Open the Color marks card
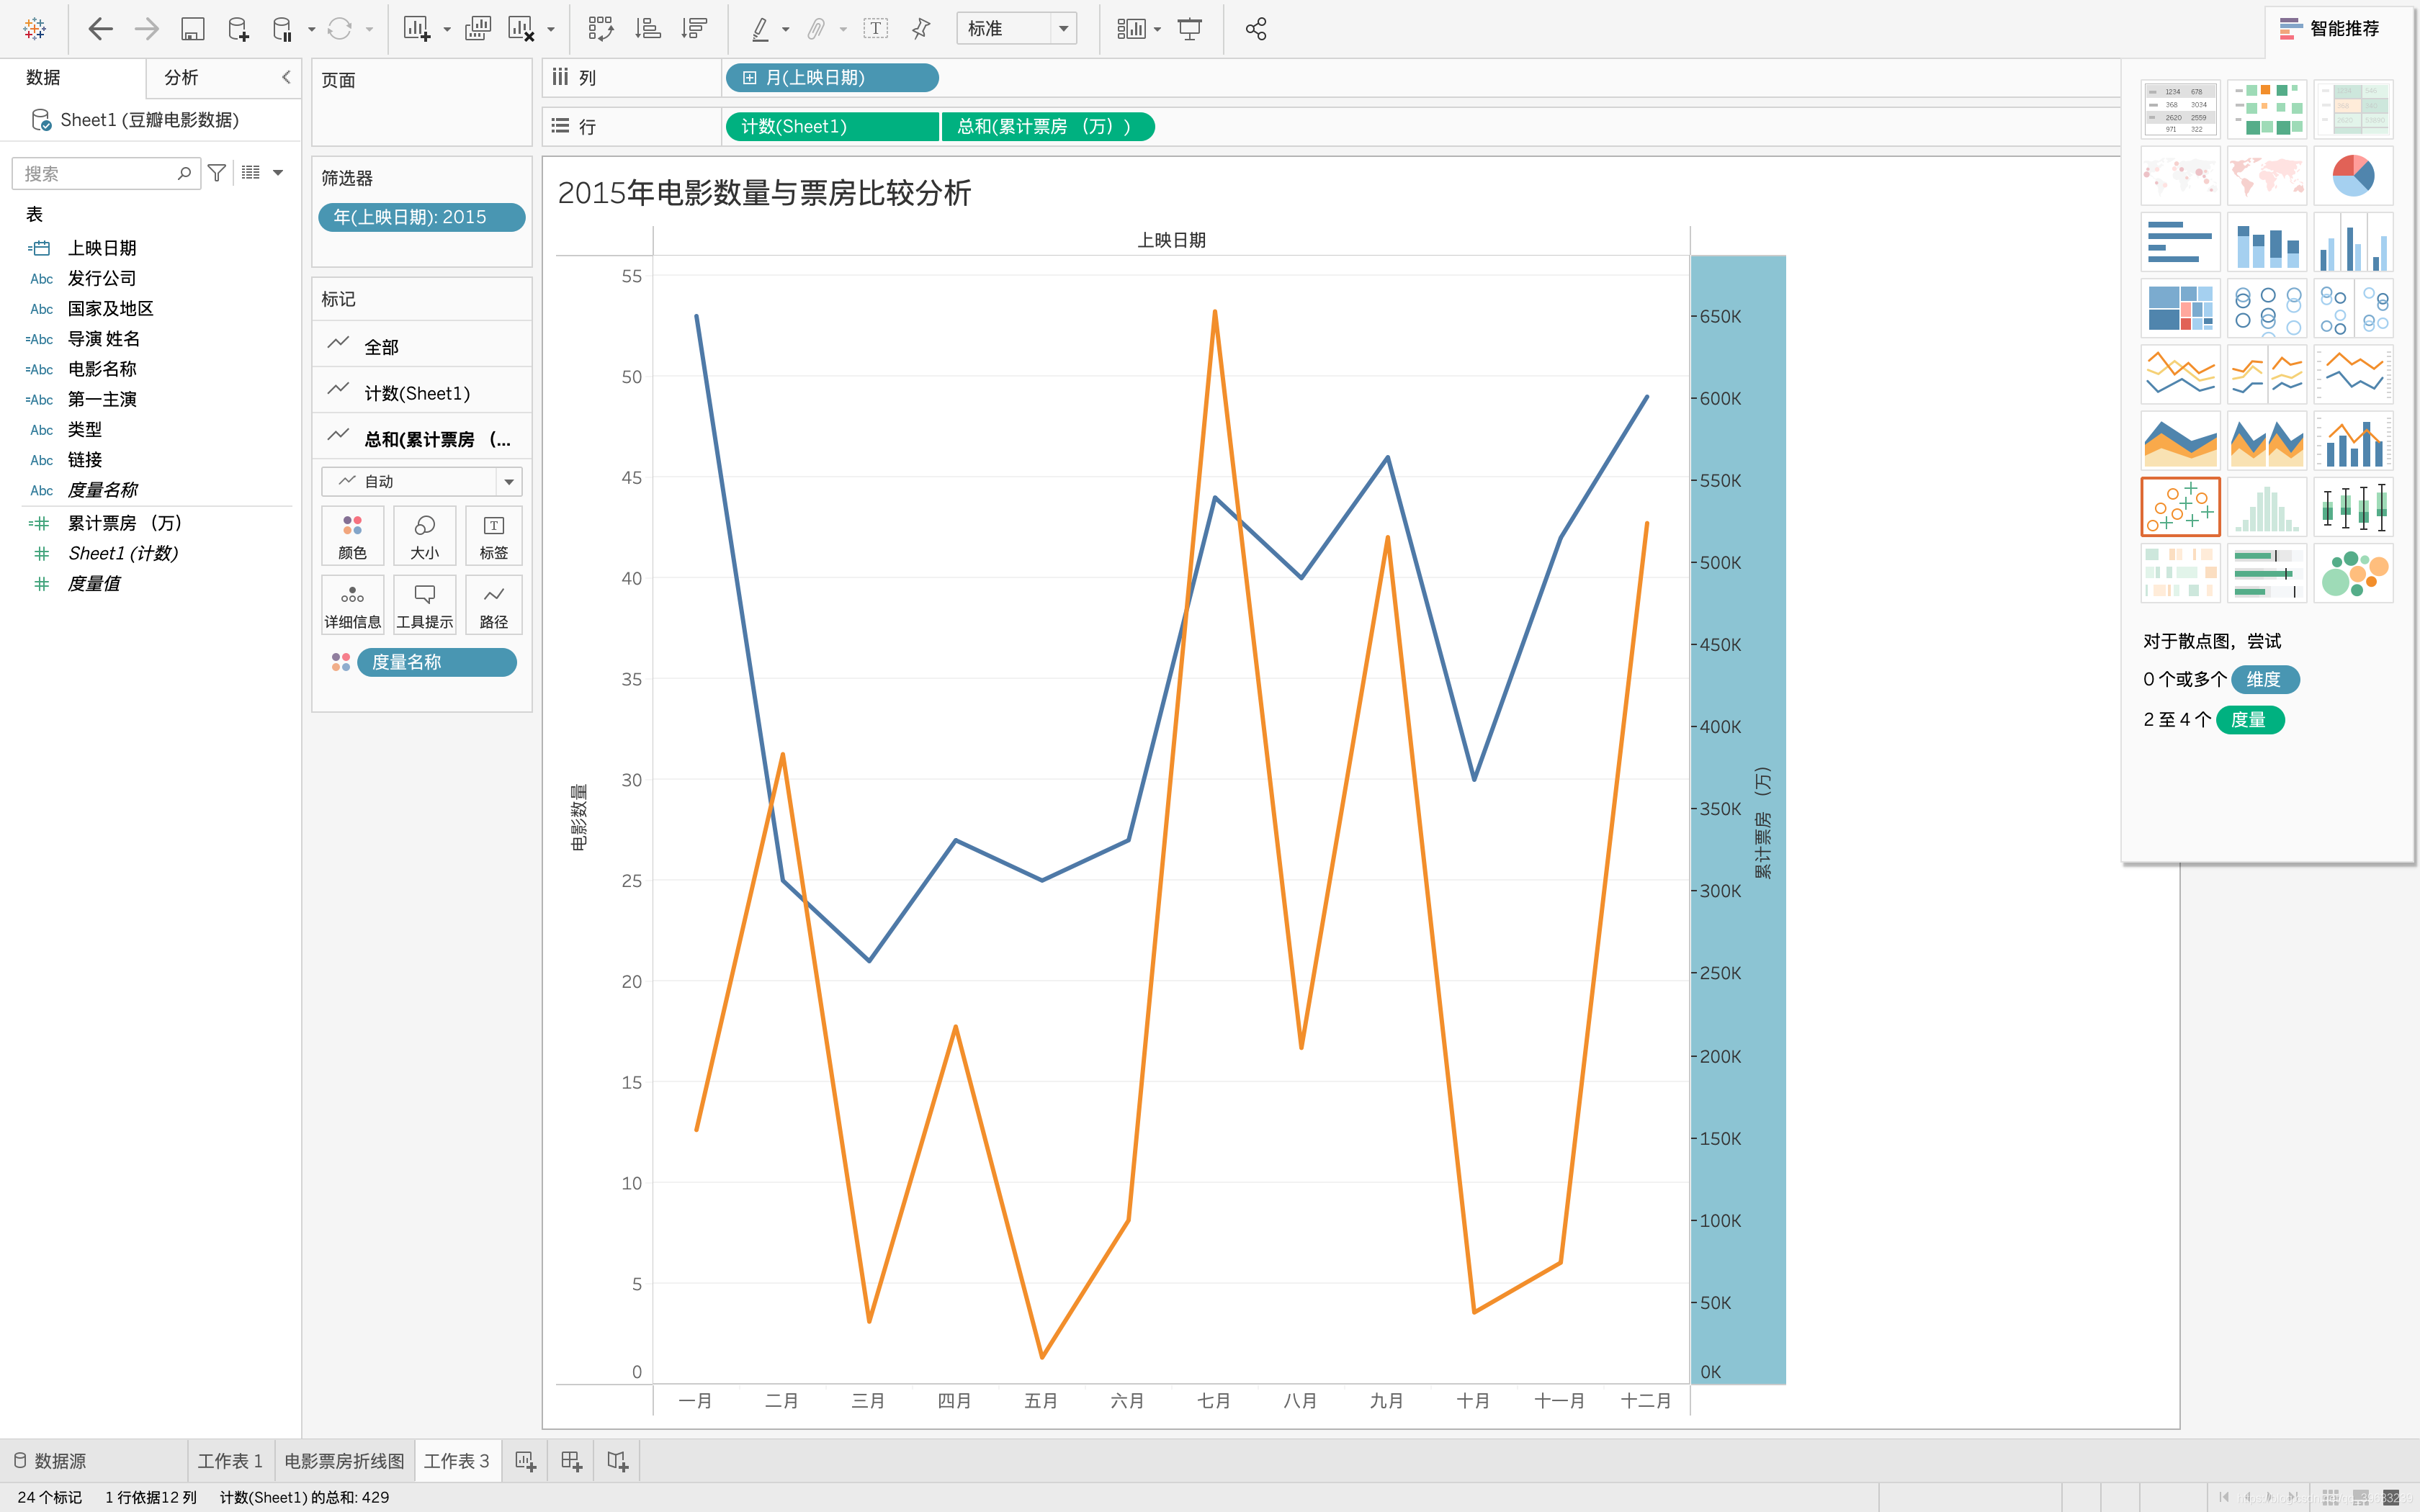The height and width of the screenshot is (1512, 2420). point(352,535)
